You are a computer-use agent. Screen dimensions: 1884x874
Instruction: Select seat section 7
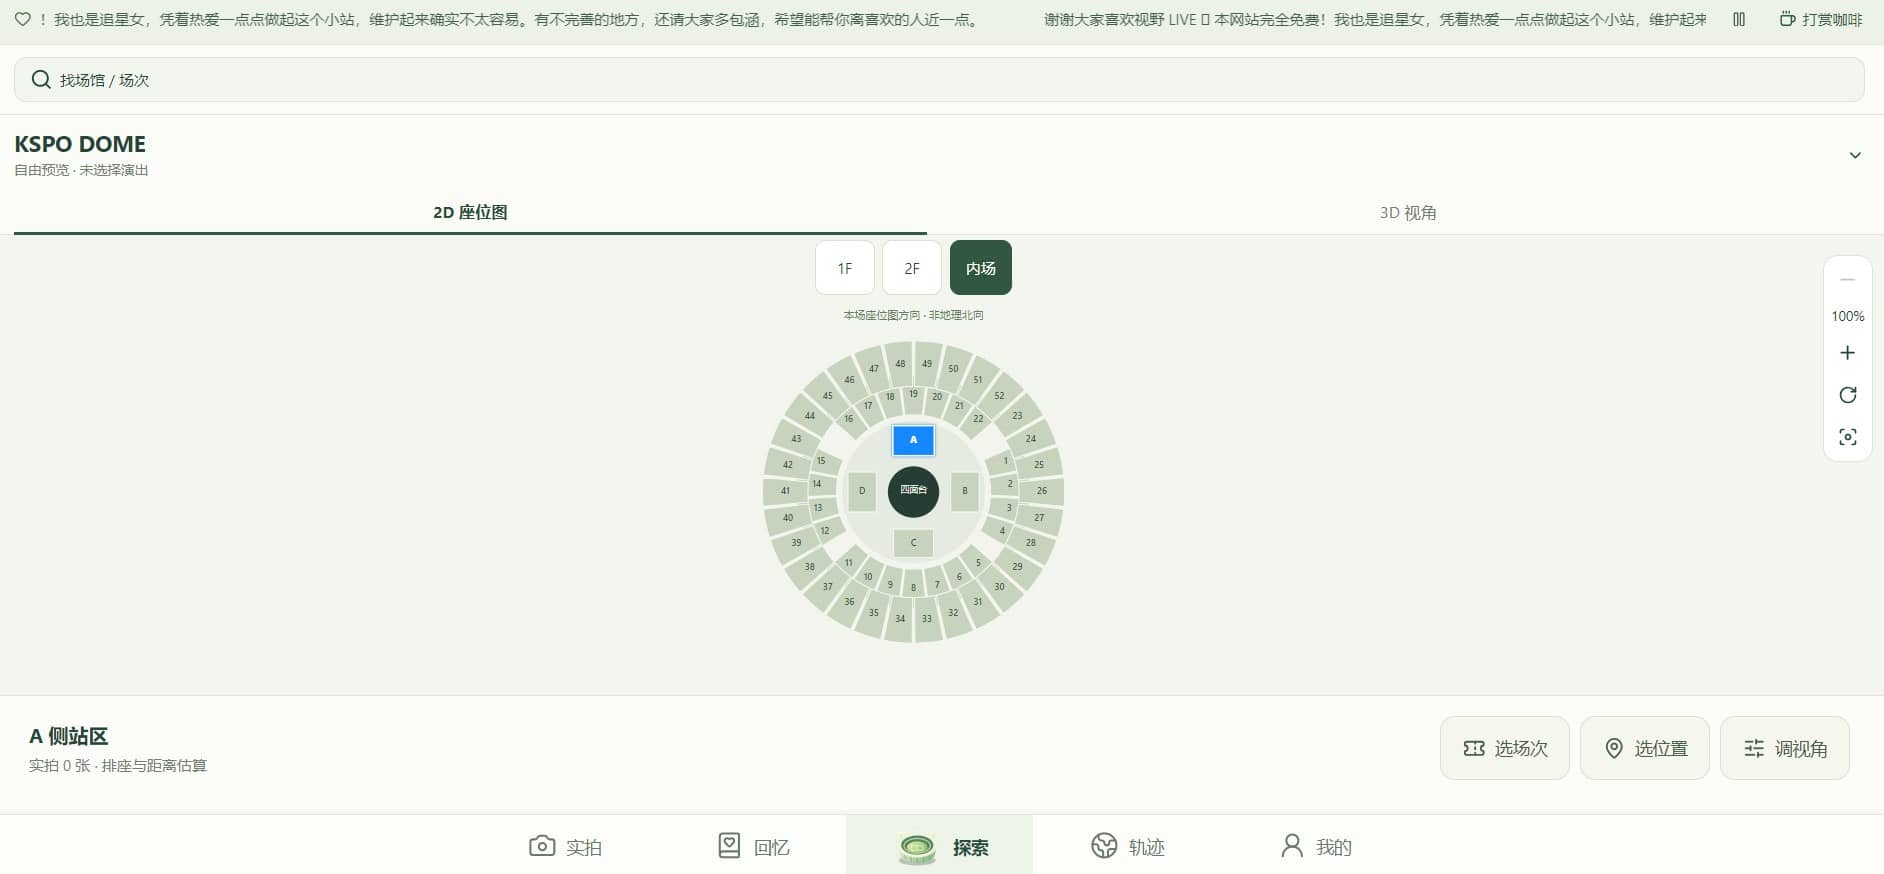tap(937, 585)
